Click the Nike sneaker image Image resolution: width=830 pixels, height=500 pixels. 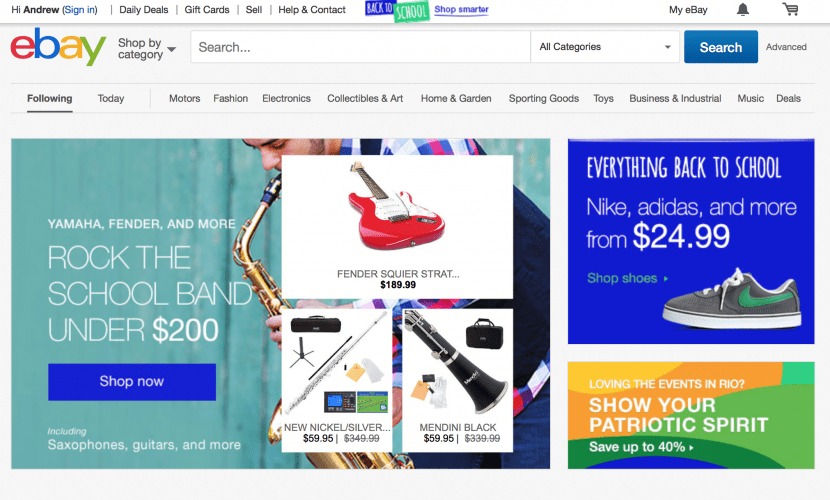pyautogui.click(x=732, y=299)
